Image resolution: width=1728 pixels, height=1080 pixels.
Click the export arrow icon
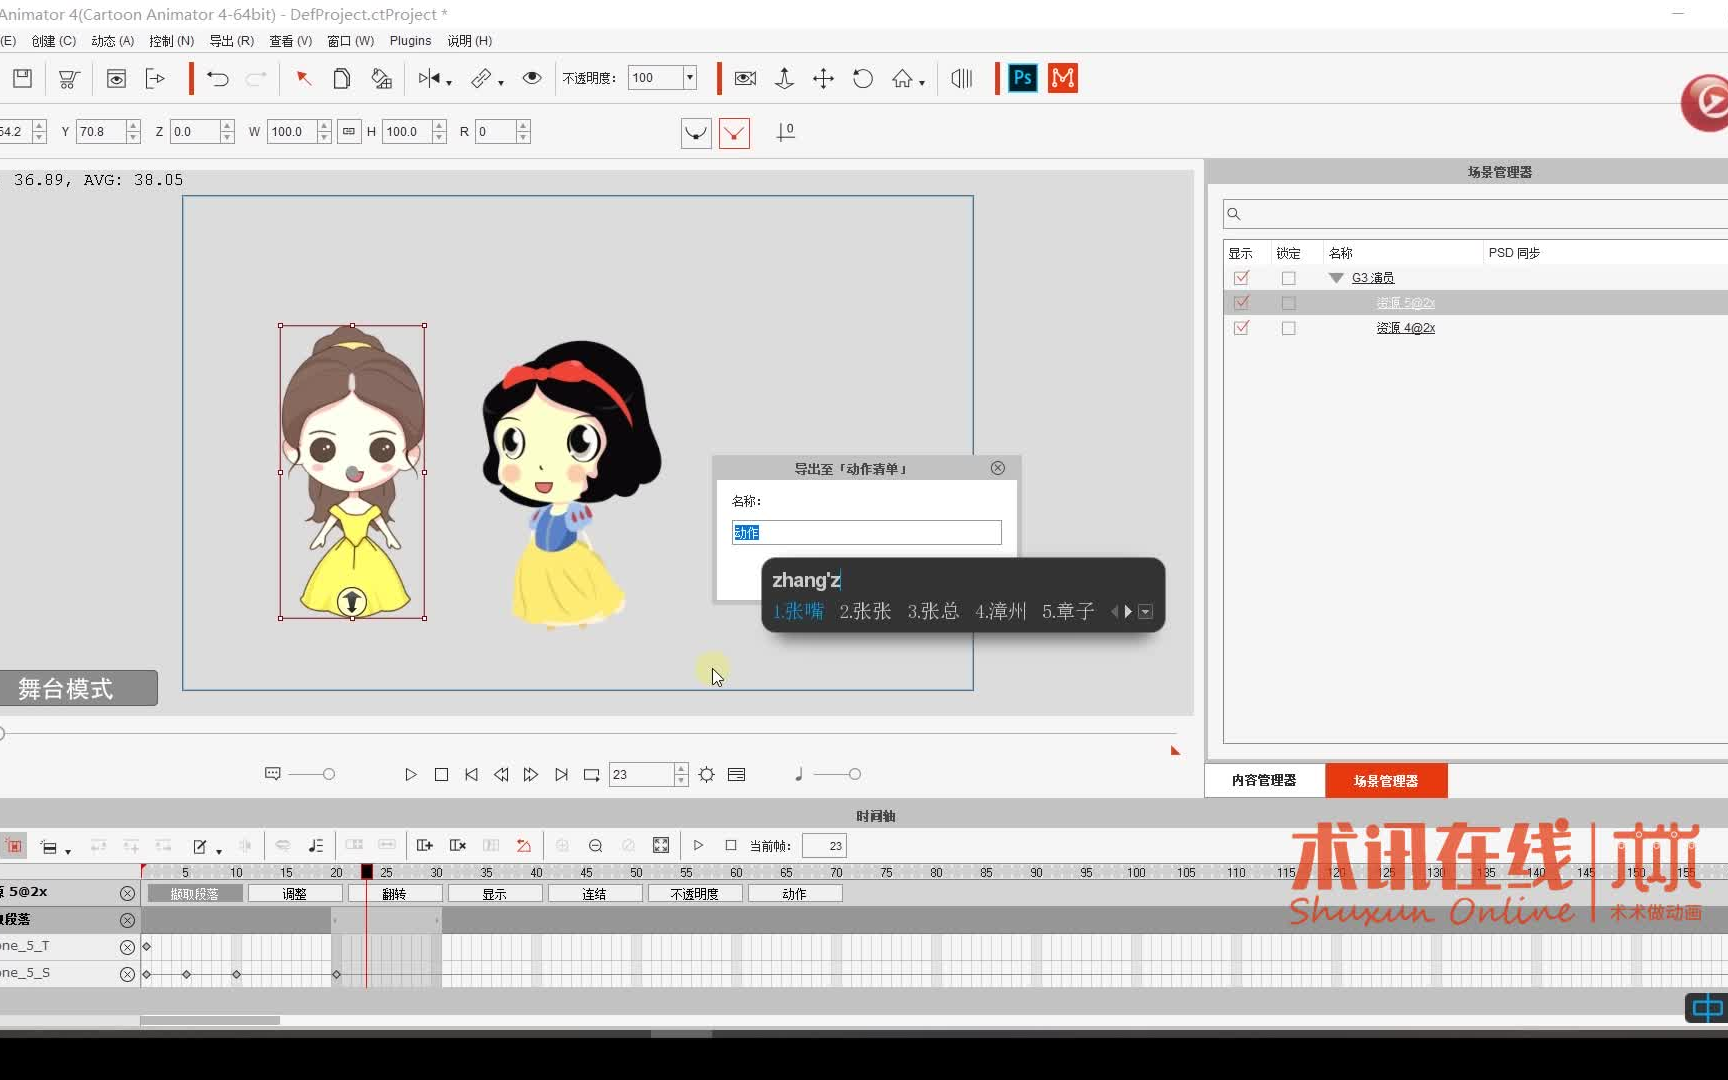coord(155,78)
